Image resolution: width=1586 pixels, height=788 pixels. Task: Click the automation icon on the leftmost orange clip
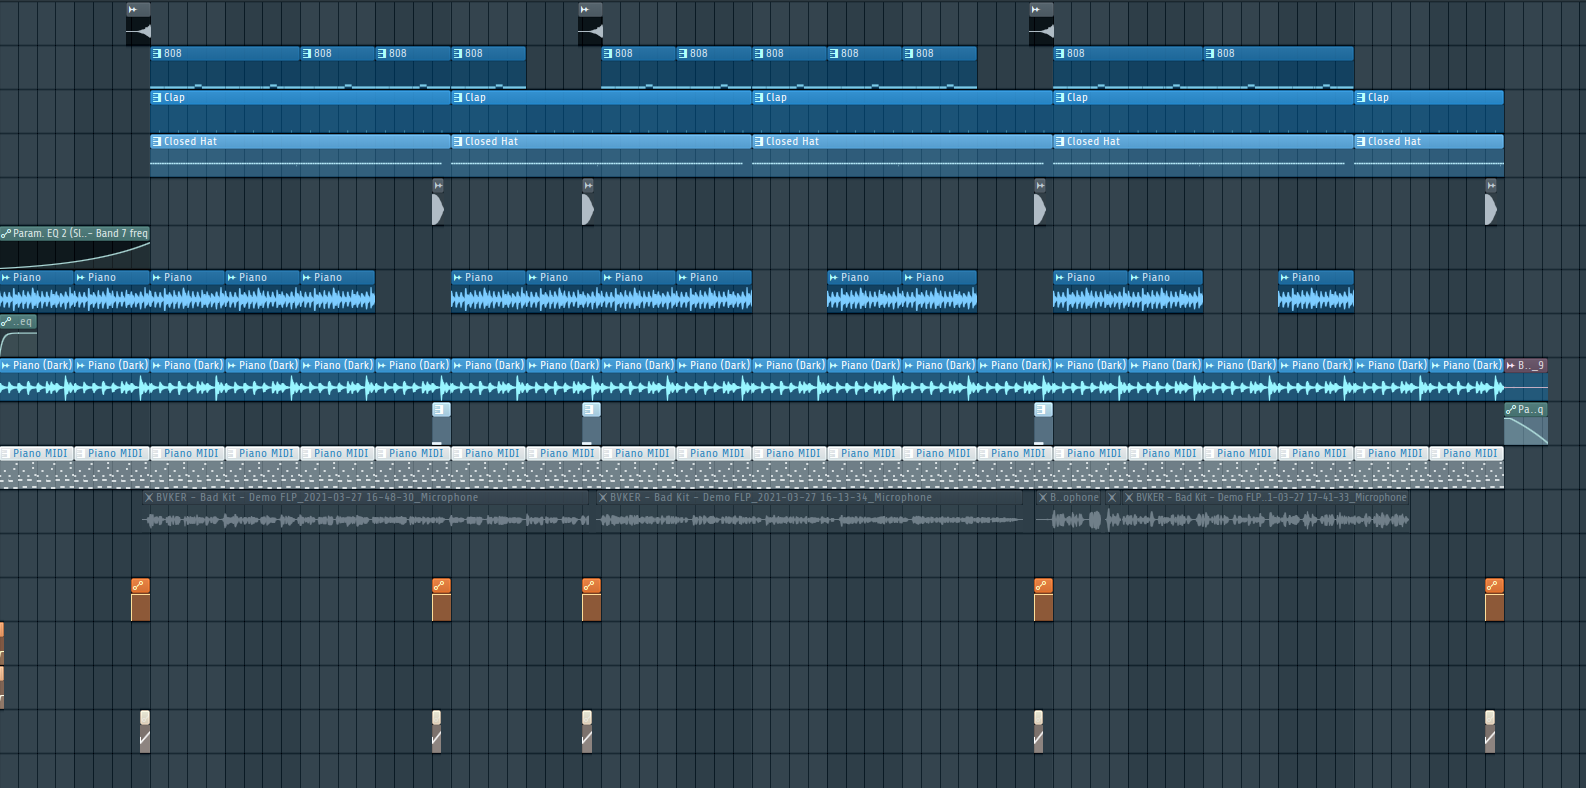pyautogui.click(x=140, y=586)
